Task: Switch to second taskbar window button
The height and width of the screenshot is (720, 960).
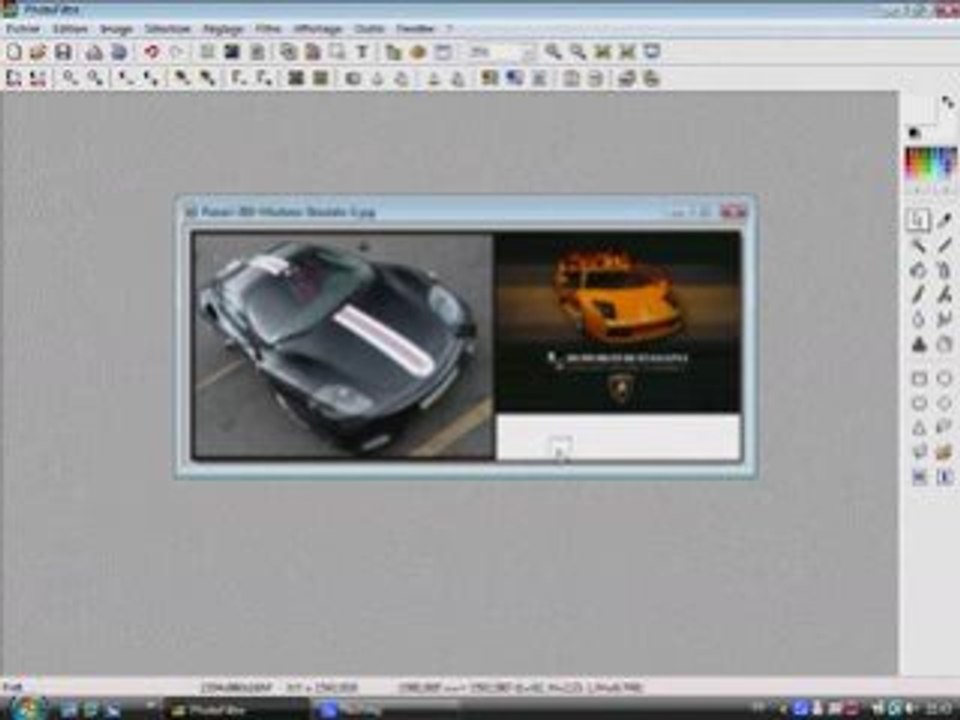Action: click(x=384, y=710)
